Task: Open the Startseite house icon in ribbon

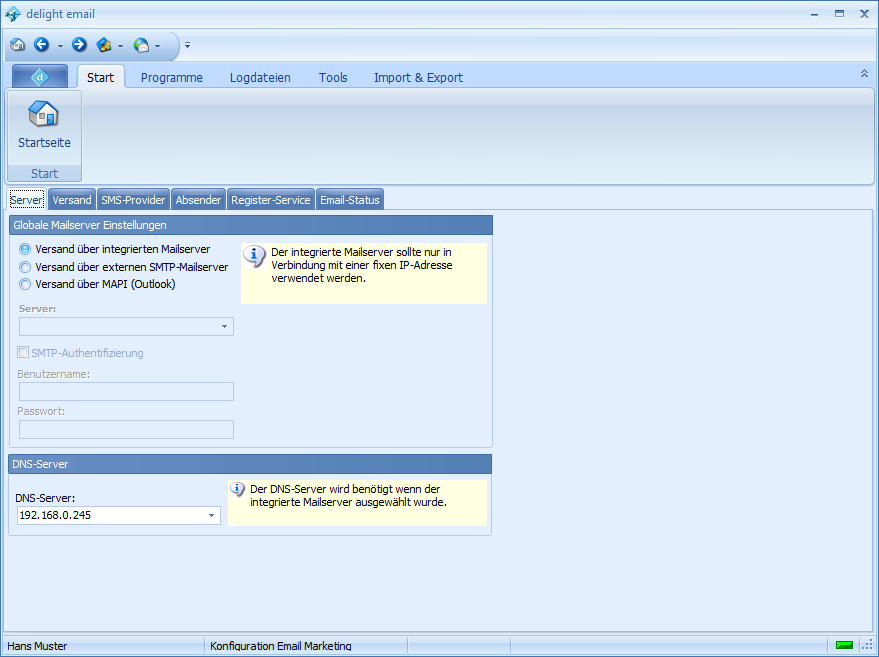Action: [x=44, y=115]
